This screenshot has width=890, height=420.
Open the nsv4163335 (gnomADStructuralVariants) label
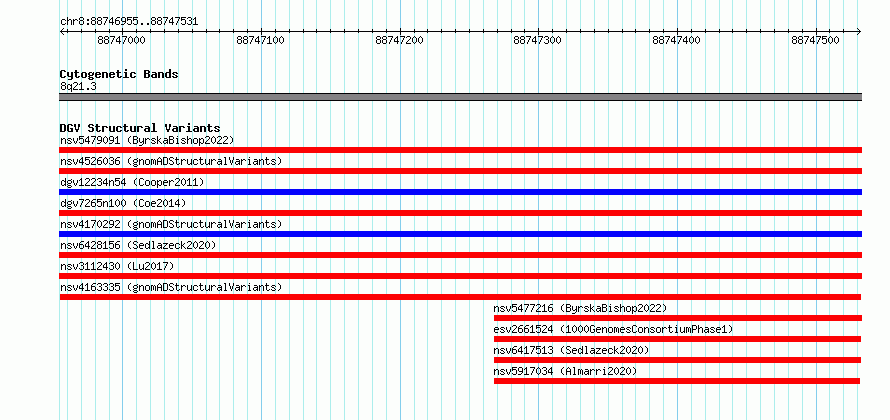click(x=171, y=287)
